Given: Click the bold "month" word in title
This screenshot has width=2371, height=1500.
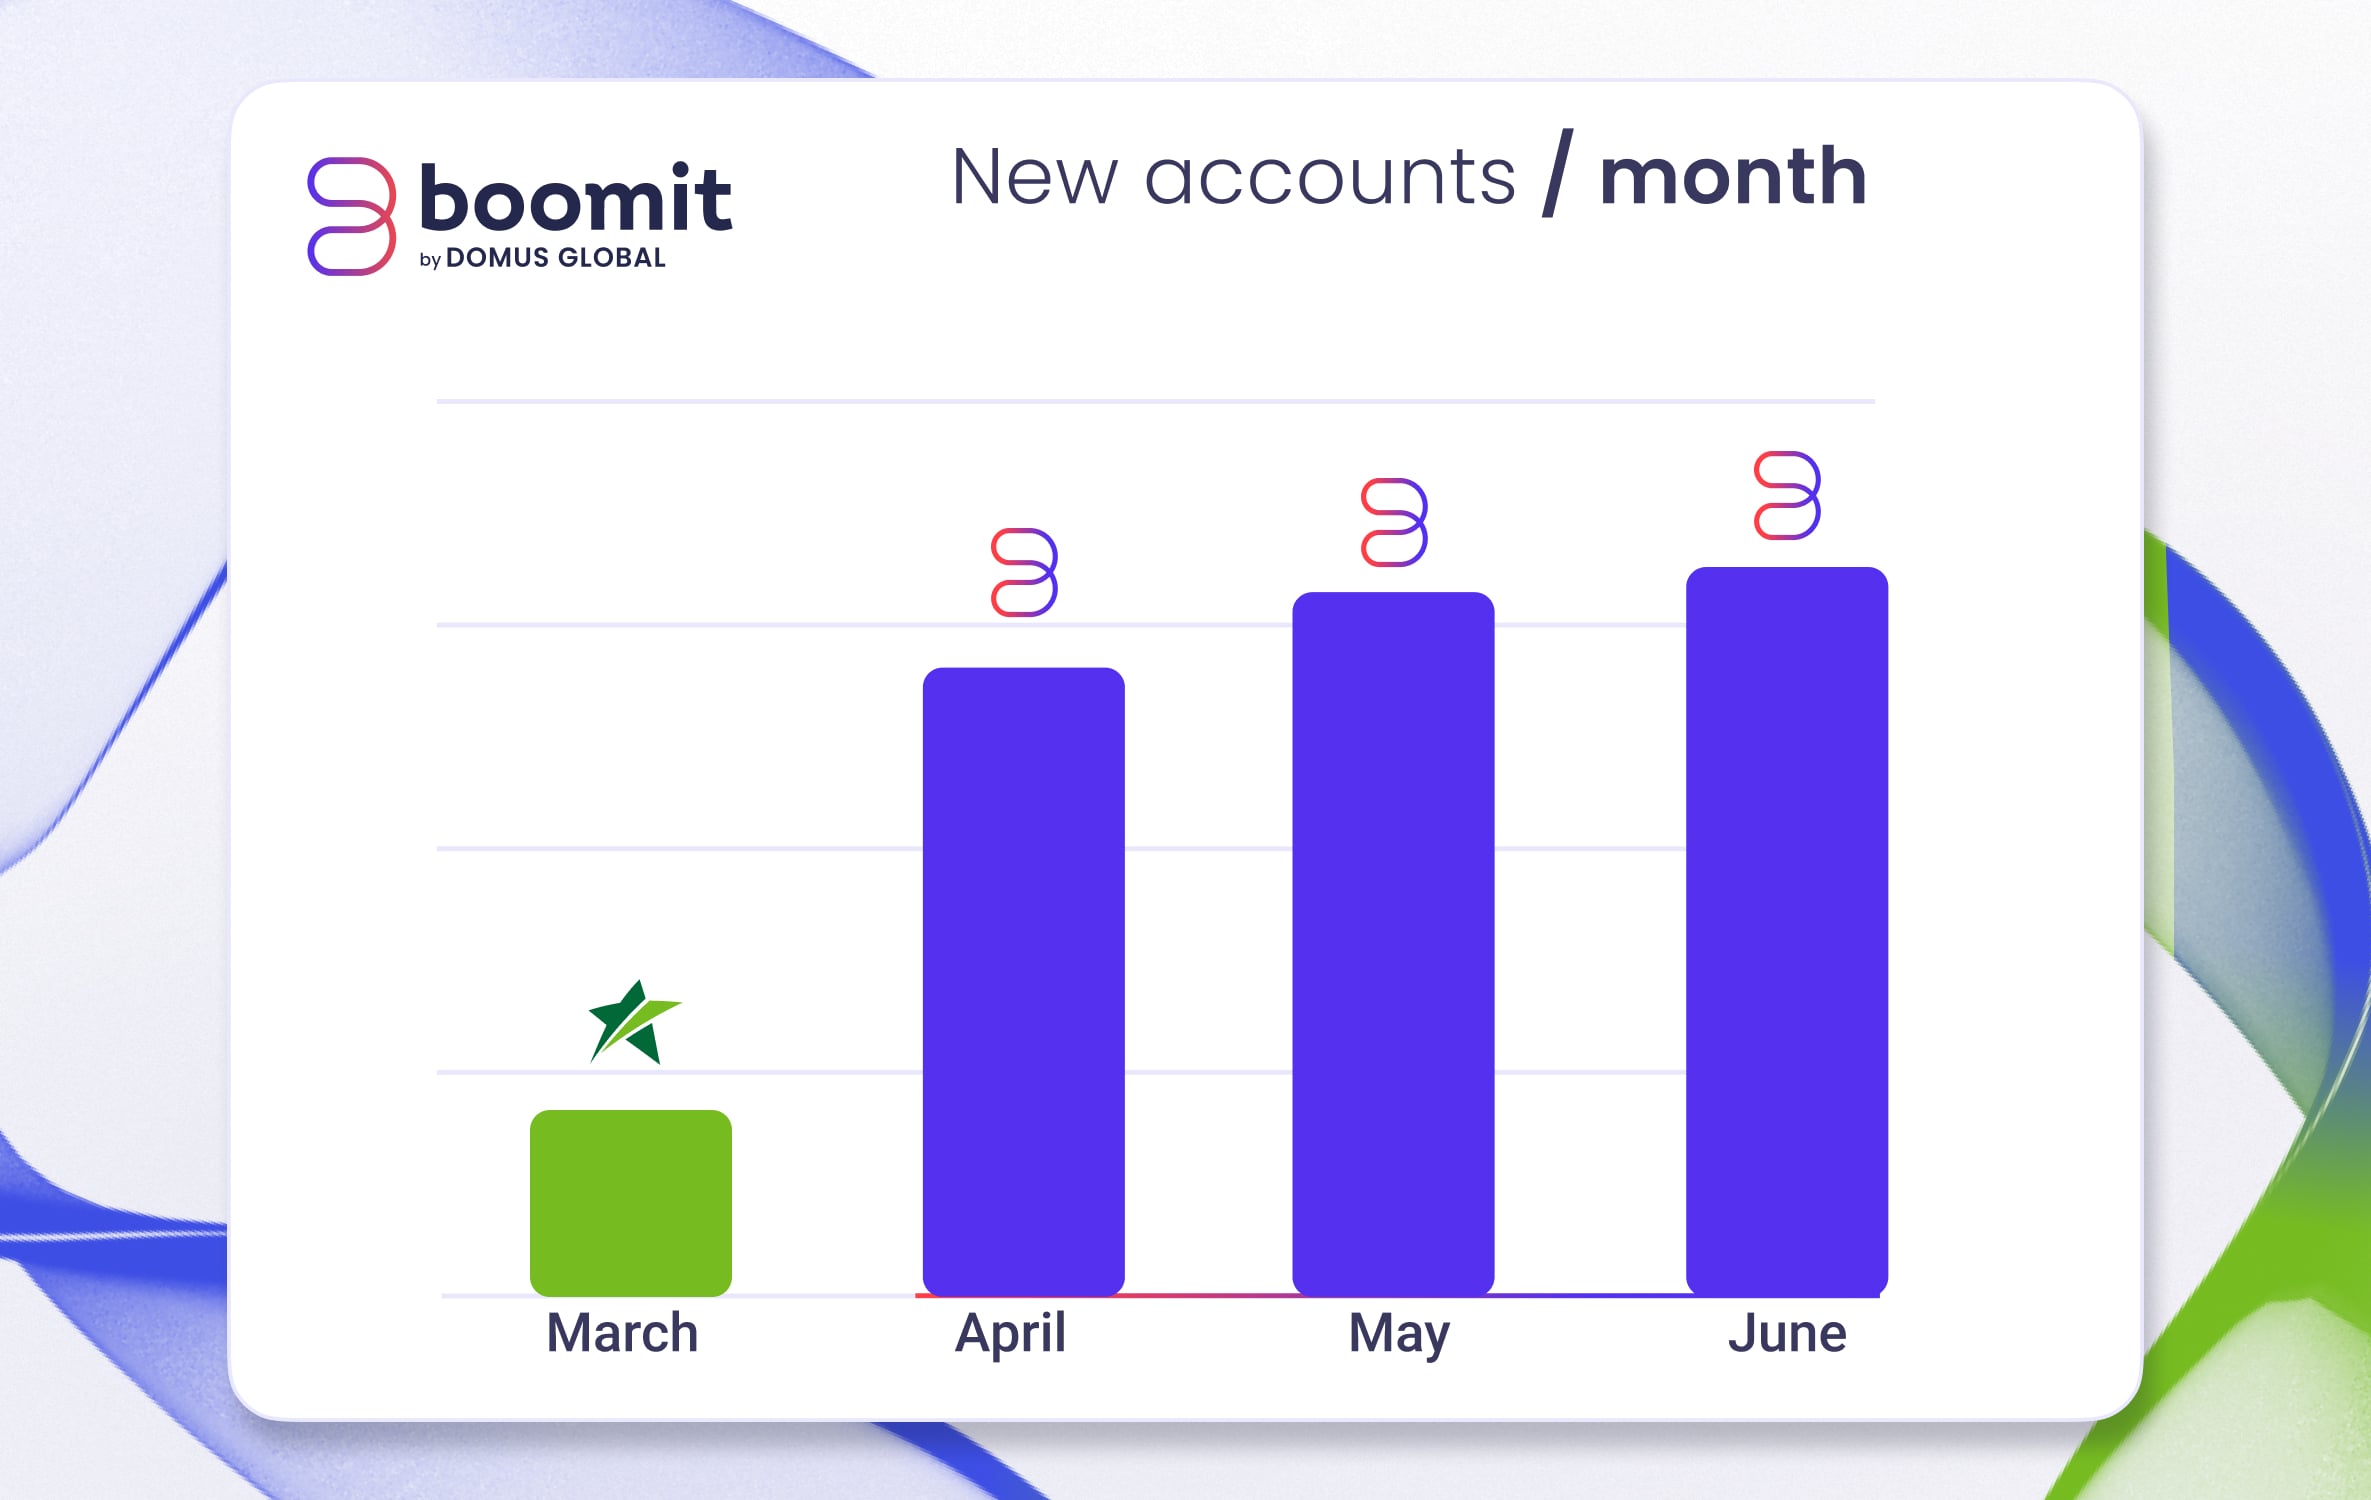Looking at the screenshot, I should (x=1732, y=177).
